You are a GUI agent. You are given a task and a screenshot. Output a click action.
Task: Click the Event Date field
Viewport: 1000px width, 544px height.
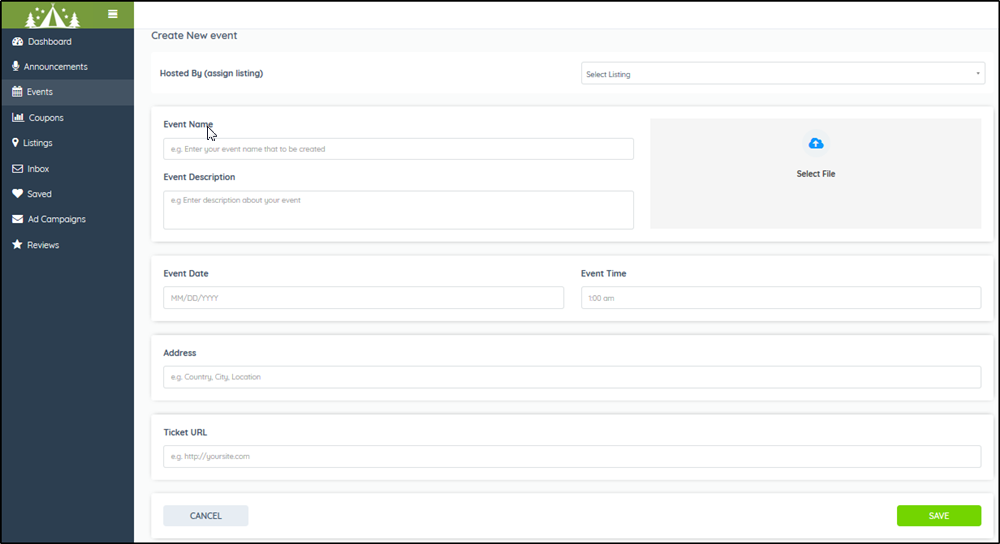pyautogui.click(x=364, y=298)
